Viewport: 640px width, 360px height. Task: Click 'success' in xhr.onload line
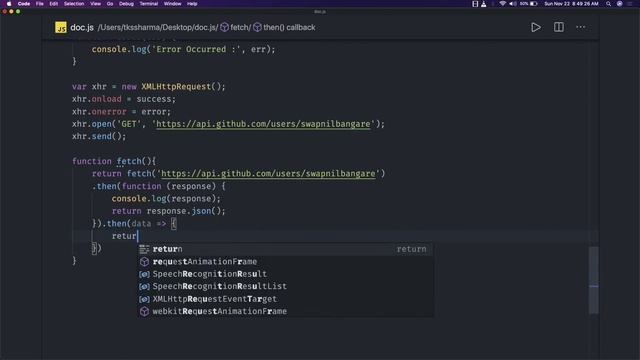tap(153, 99)
